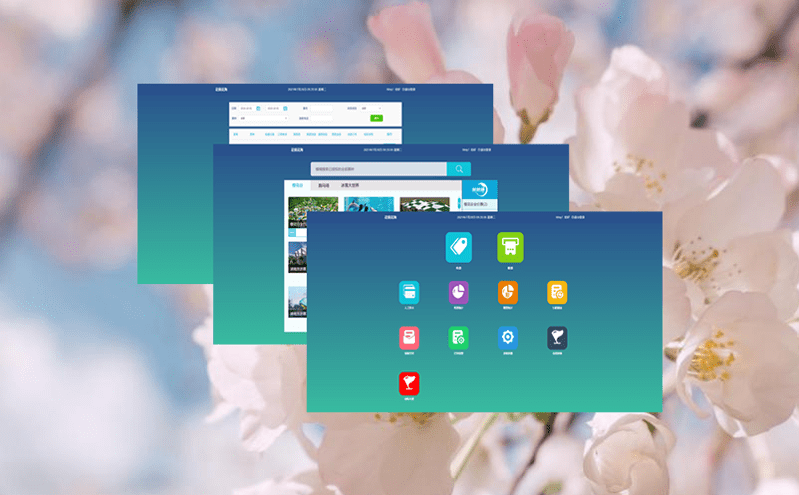Open the orange pie chart report icon
Viewport: 799px width, 495px height.
click(x=508, y=292)
